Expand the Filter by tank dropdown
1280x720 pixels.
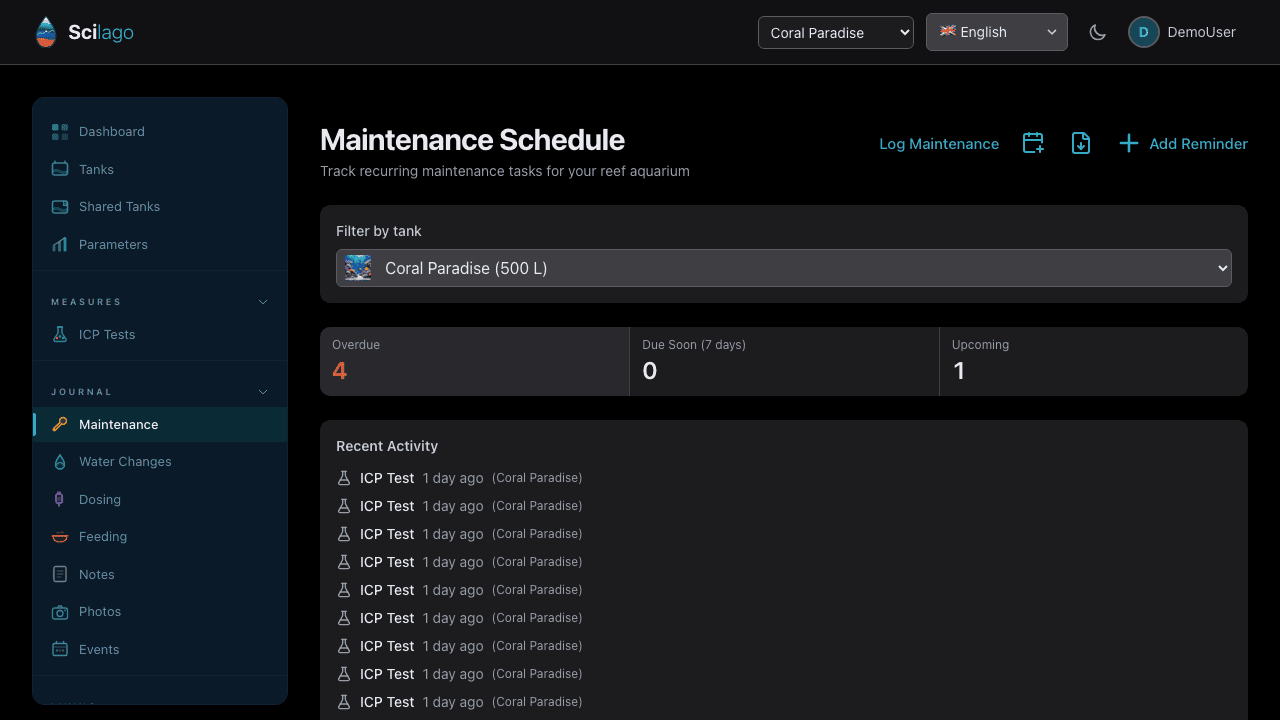(784, 268)
